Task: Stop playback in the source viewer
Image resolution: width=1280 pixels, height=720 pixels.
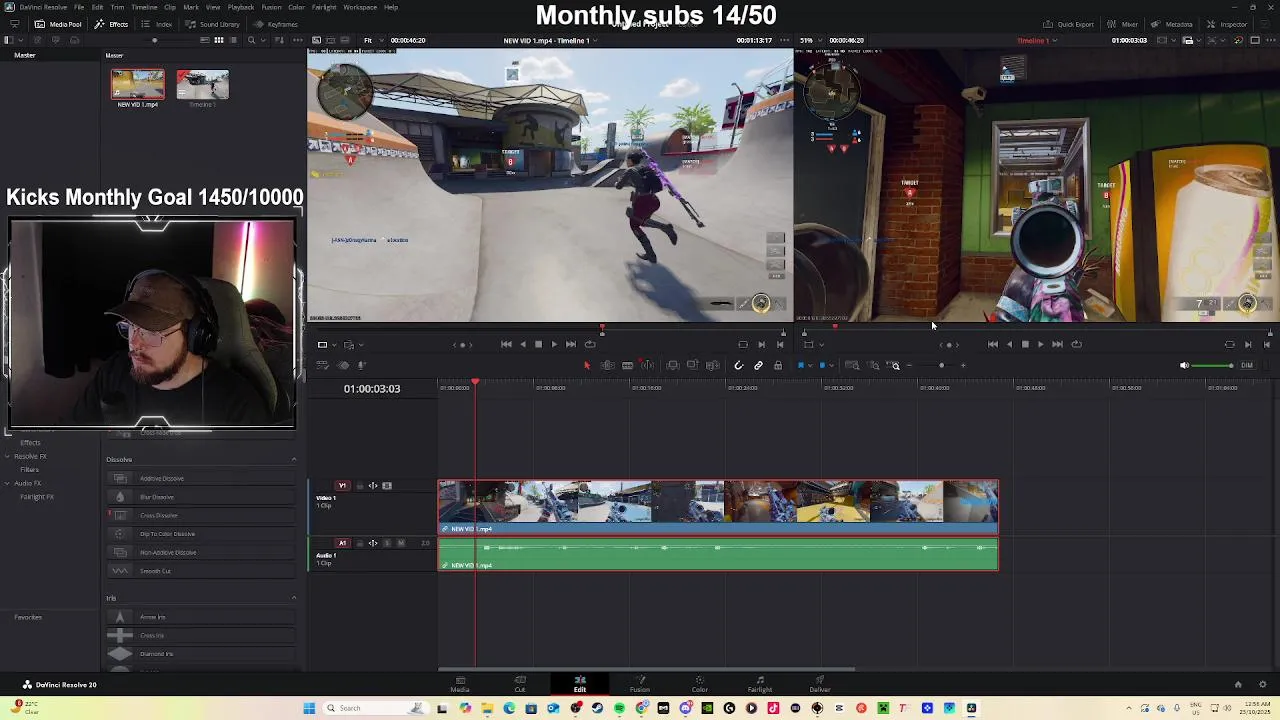Action: 538,344
